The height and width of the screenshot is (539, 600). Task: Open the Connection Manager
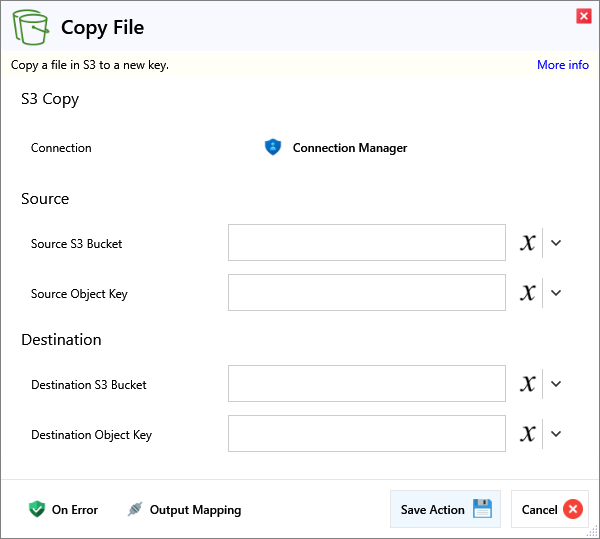[336, 148]
